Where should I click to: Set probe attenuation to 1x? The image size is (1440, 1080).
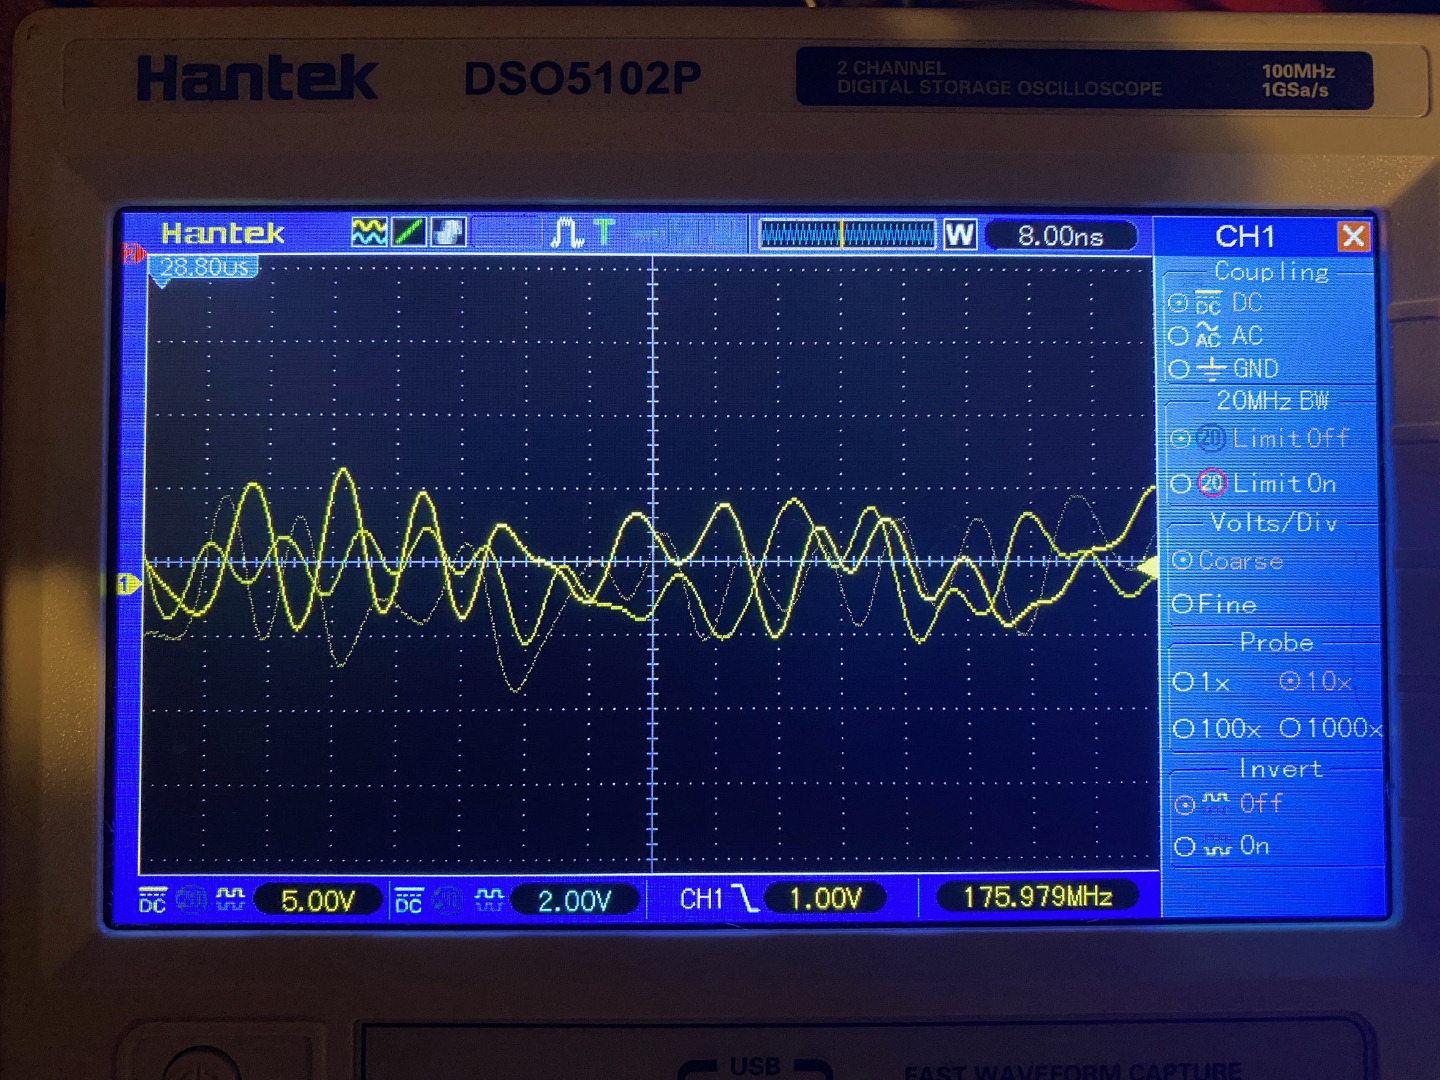pyautogui.click(x=1184, y=682)
